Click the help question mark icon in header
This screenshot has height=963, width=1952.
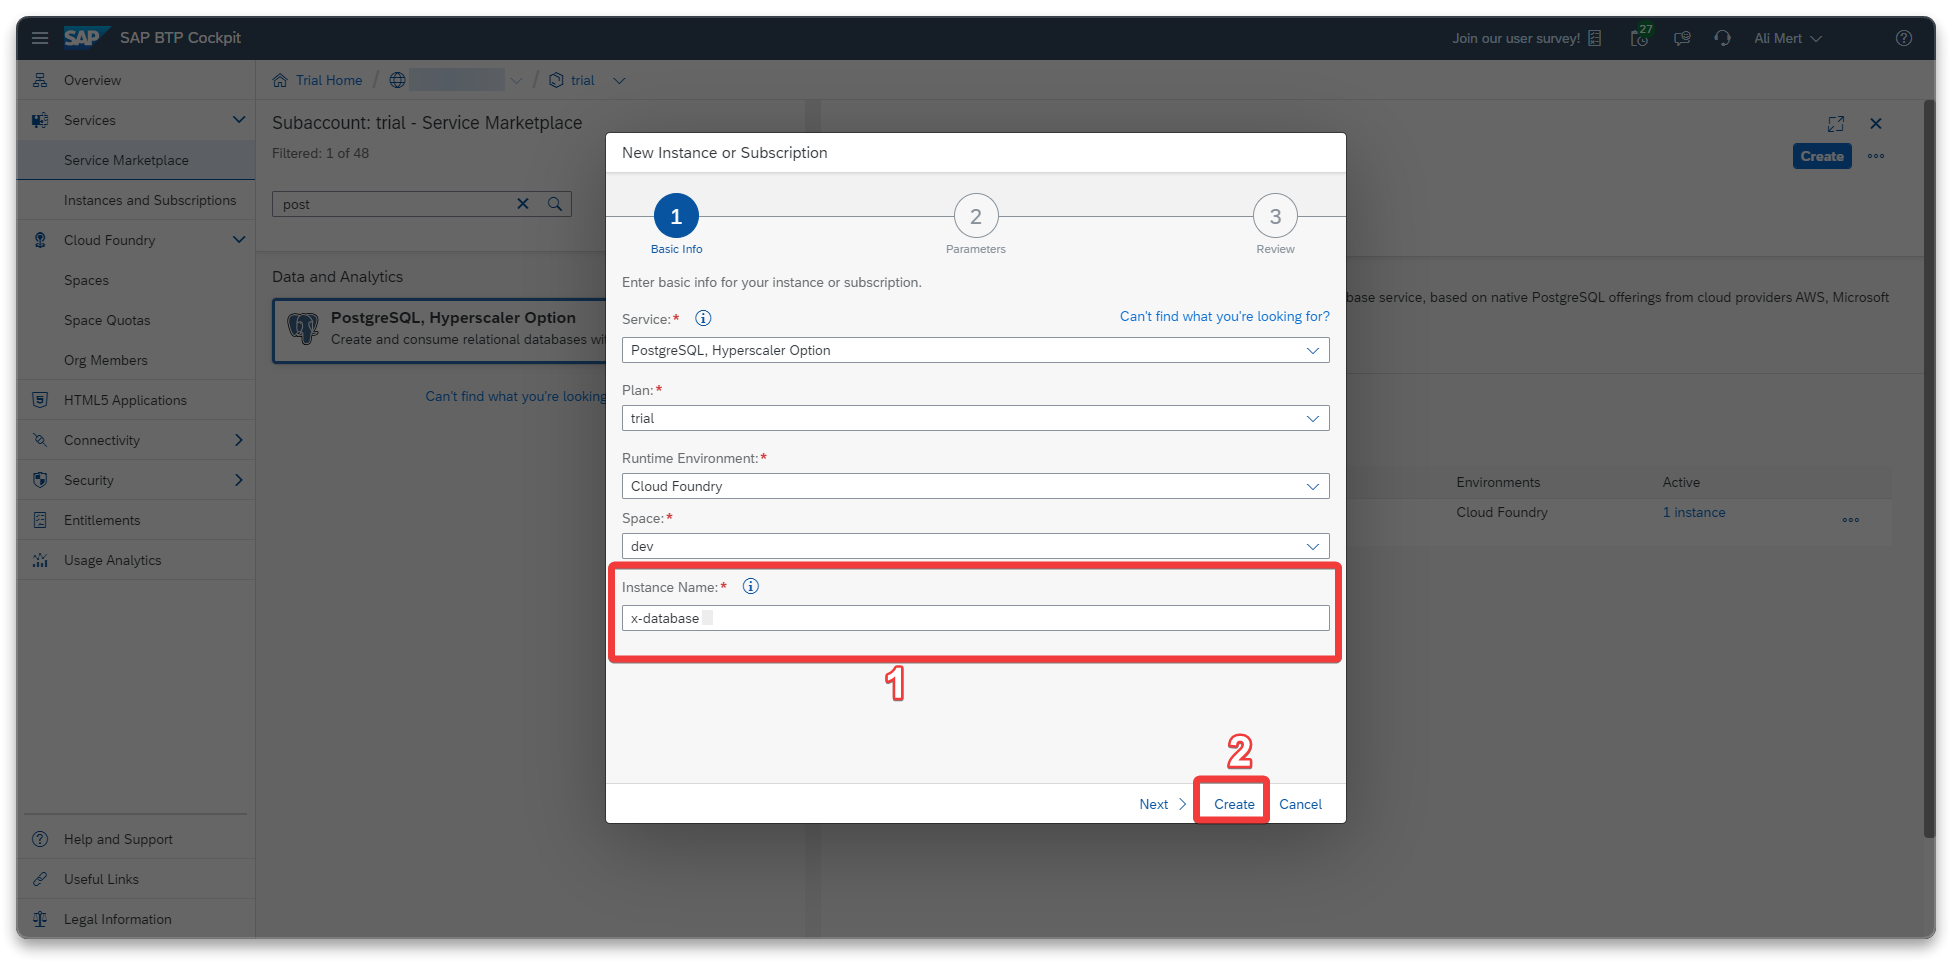pos(1904,38)
